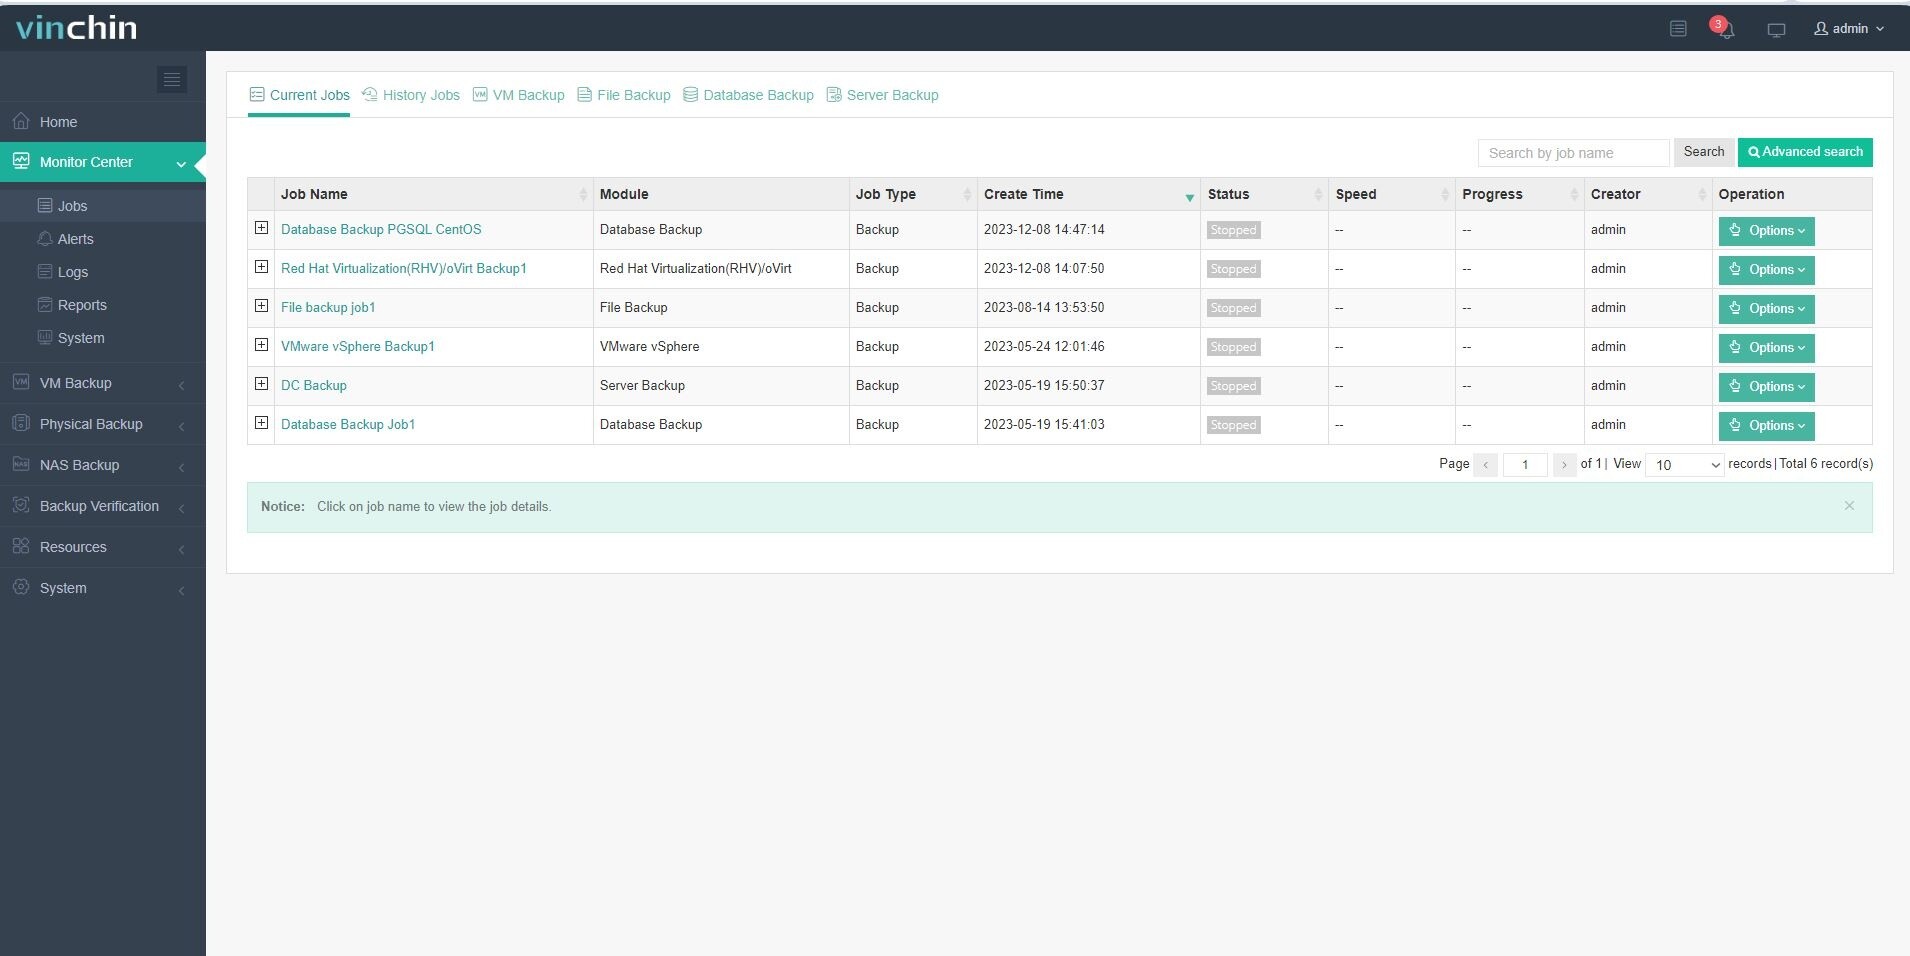This screenshot has height=956, width=1910.
Task: Switch to the History Jobs tab
Action: click(x=411, y=95)
